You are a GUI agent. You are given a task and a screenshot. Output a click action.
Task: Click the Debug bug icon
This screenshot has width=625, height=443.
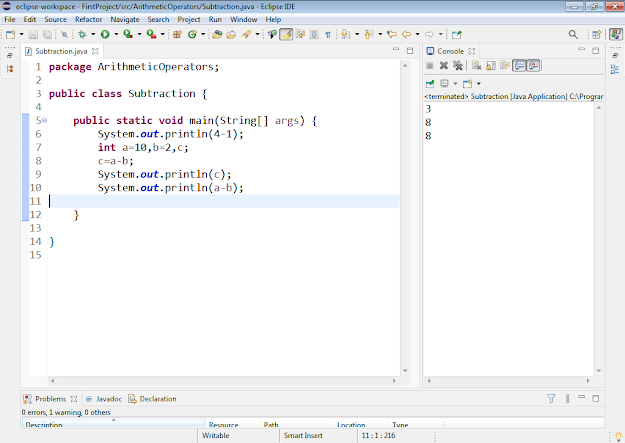(x=83, y=35)
